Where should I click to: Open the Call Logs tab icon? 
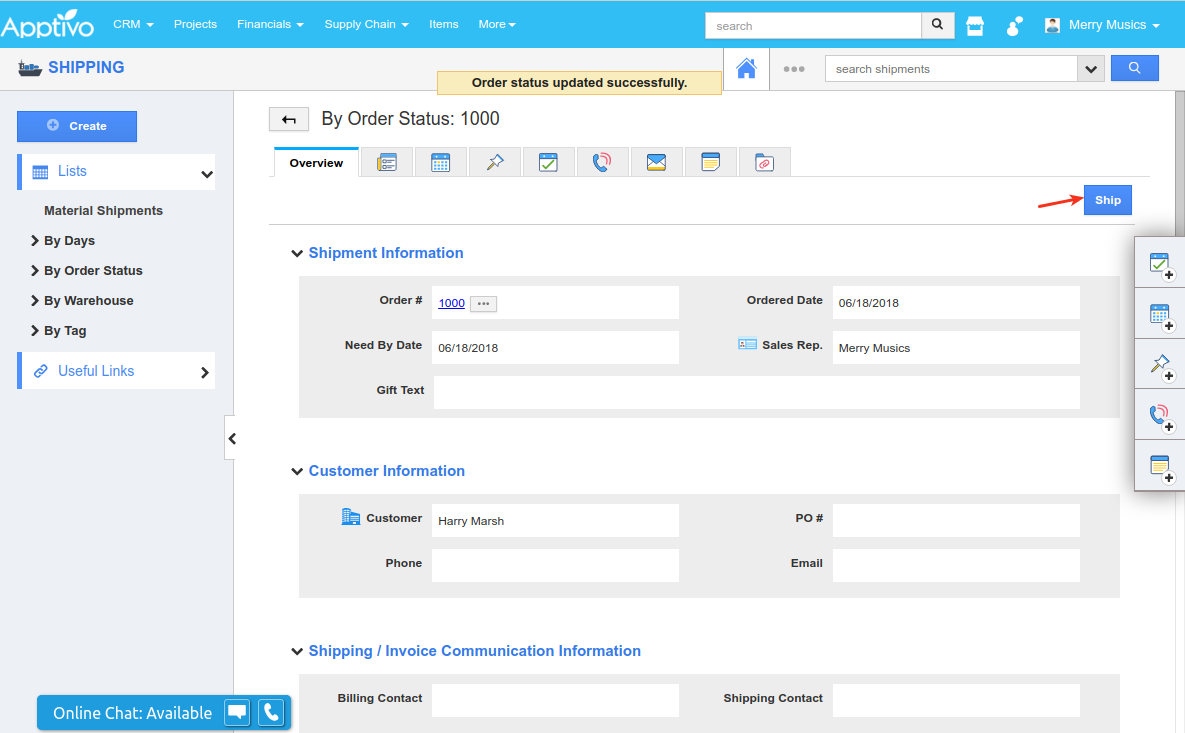coord(602,163)
